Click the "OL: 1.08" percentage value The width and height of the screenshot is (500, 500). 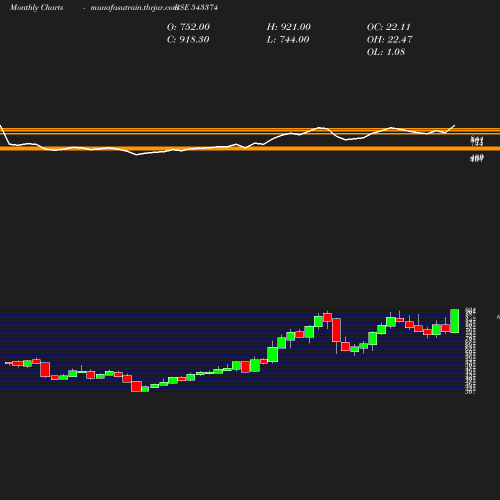(x=386, y=52)
